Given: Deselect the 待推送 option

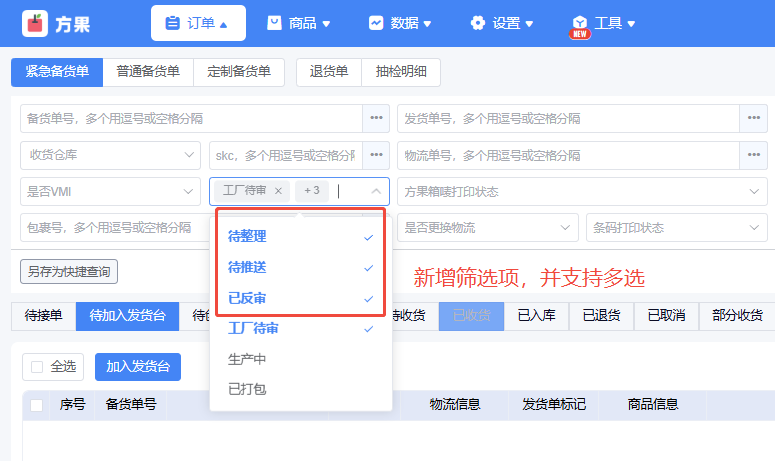Looking at the screenshot, I should pyautogui.click(x=301, y=267).
